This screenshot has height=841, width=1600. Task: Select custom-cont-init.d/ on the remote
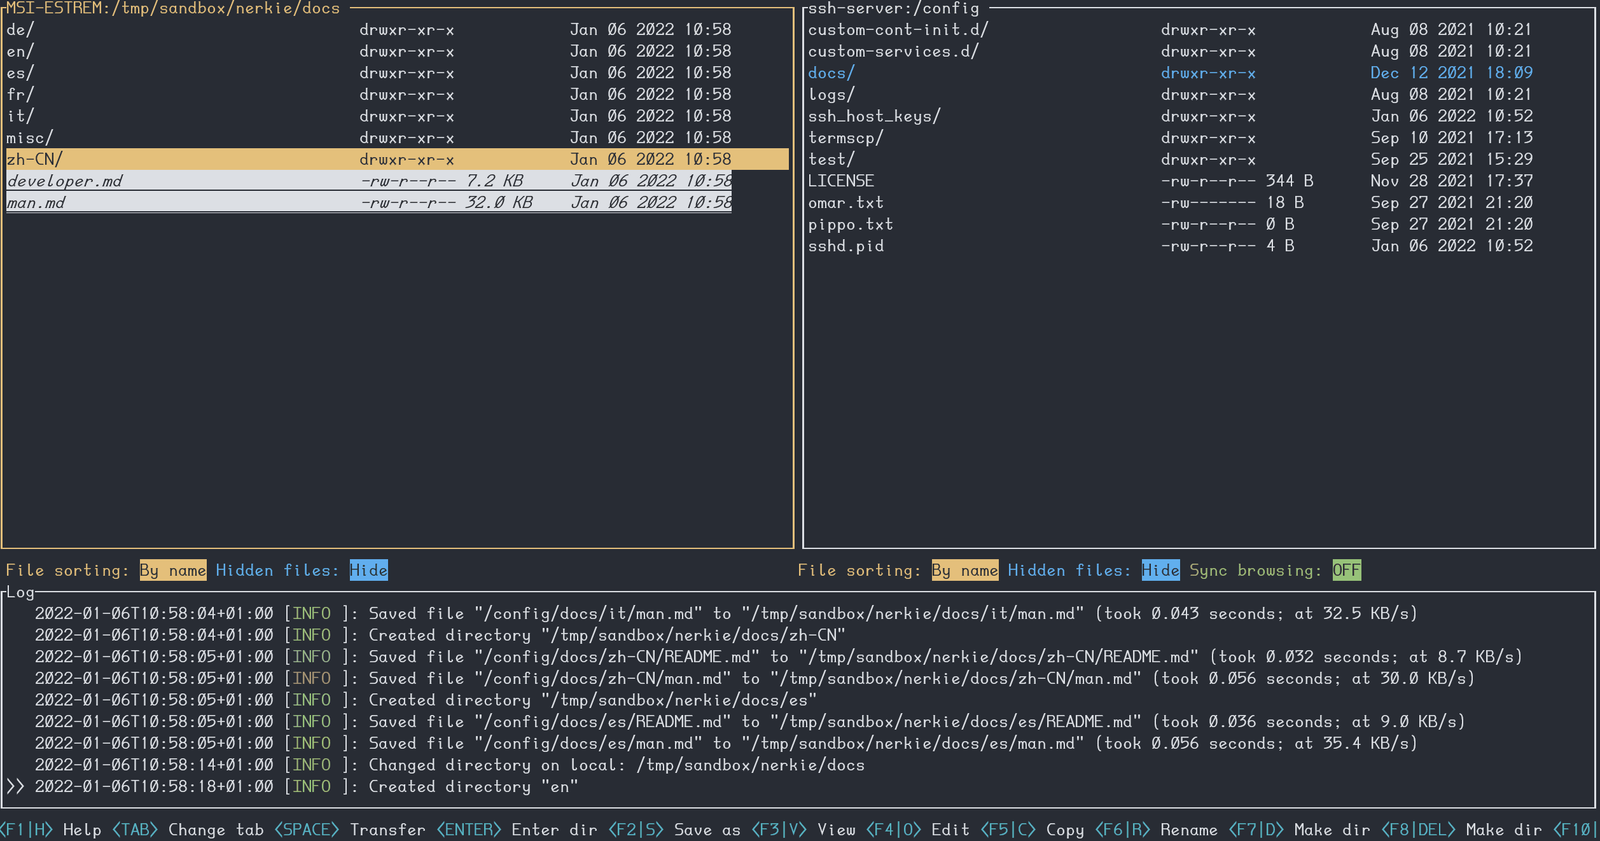click(1198, 30)
